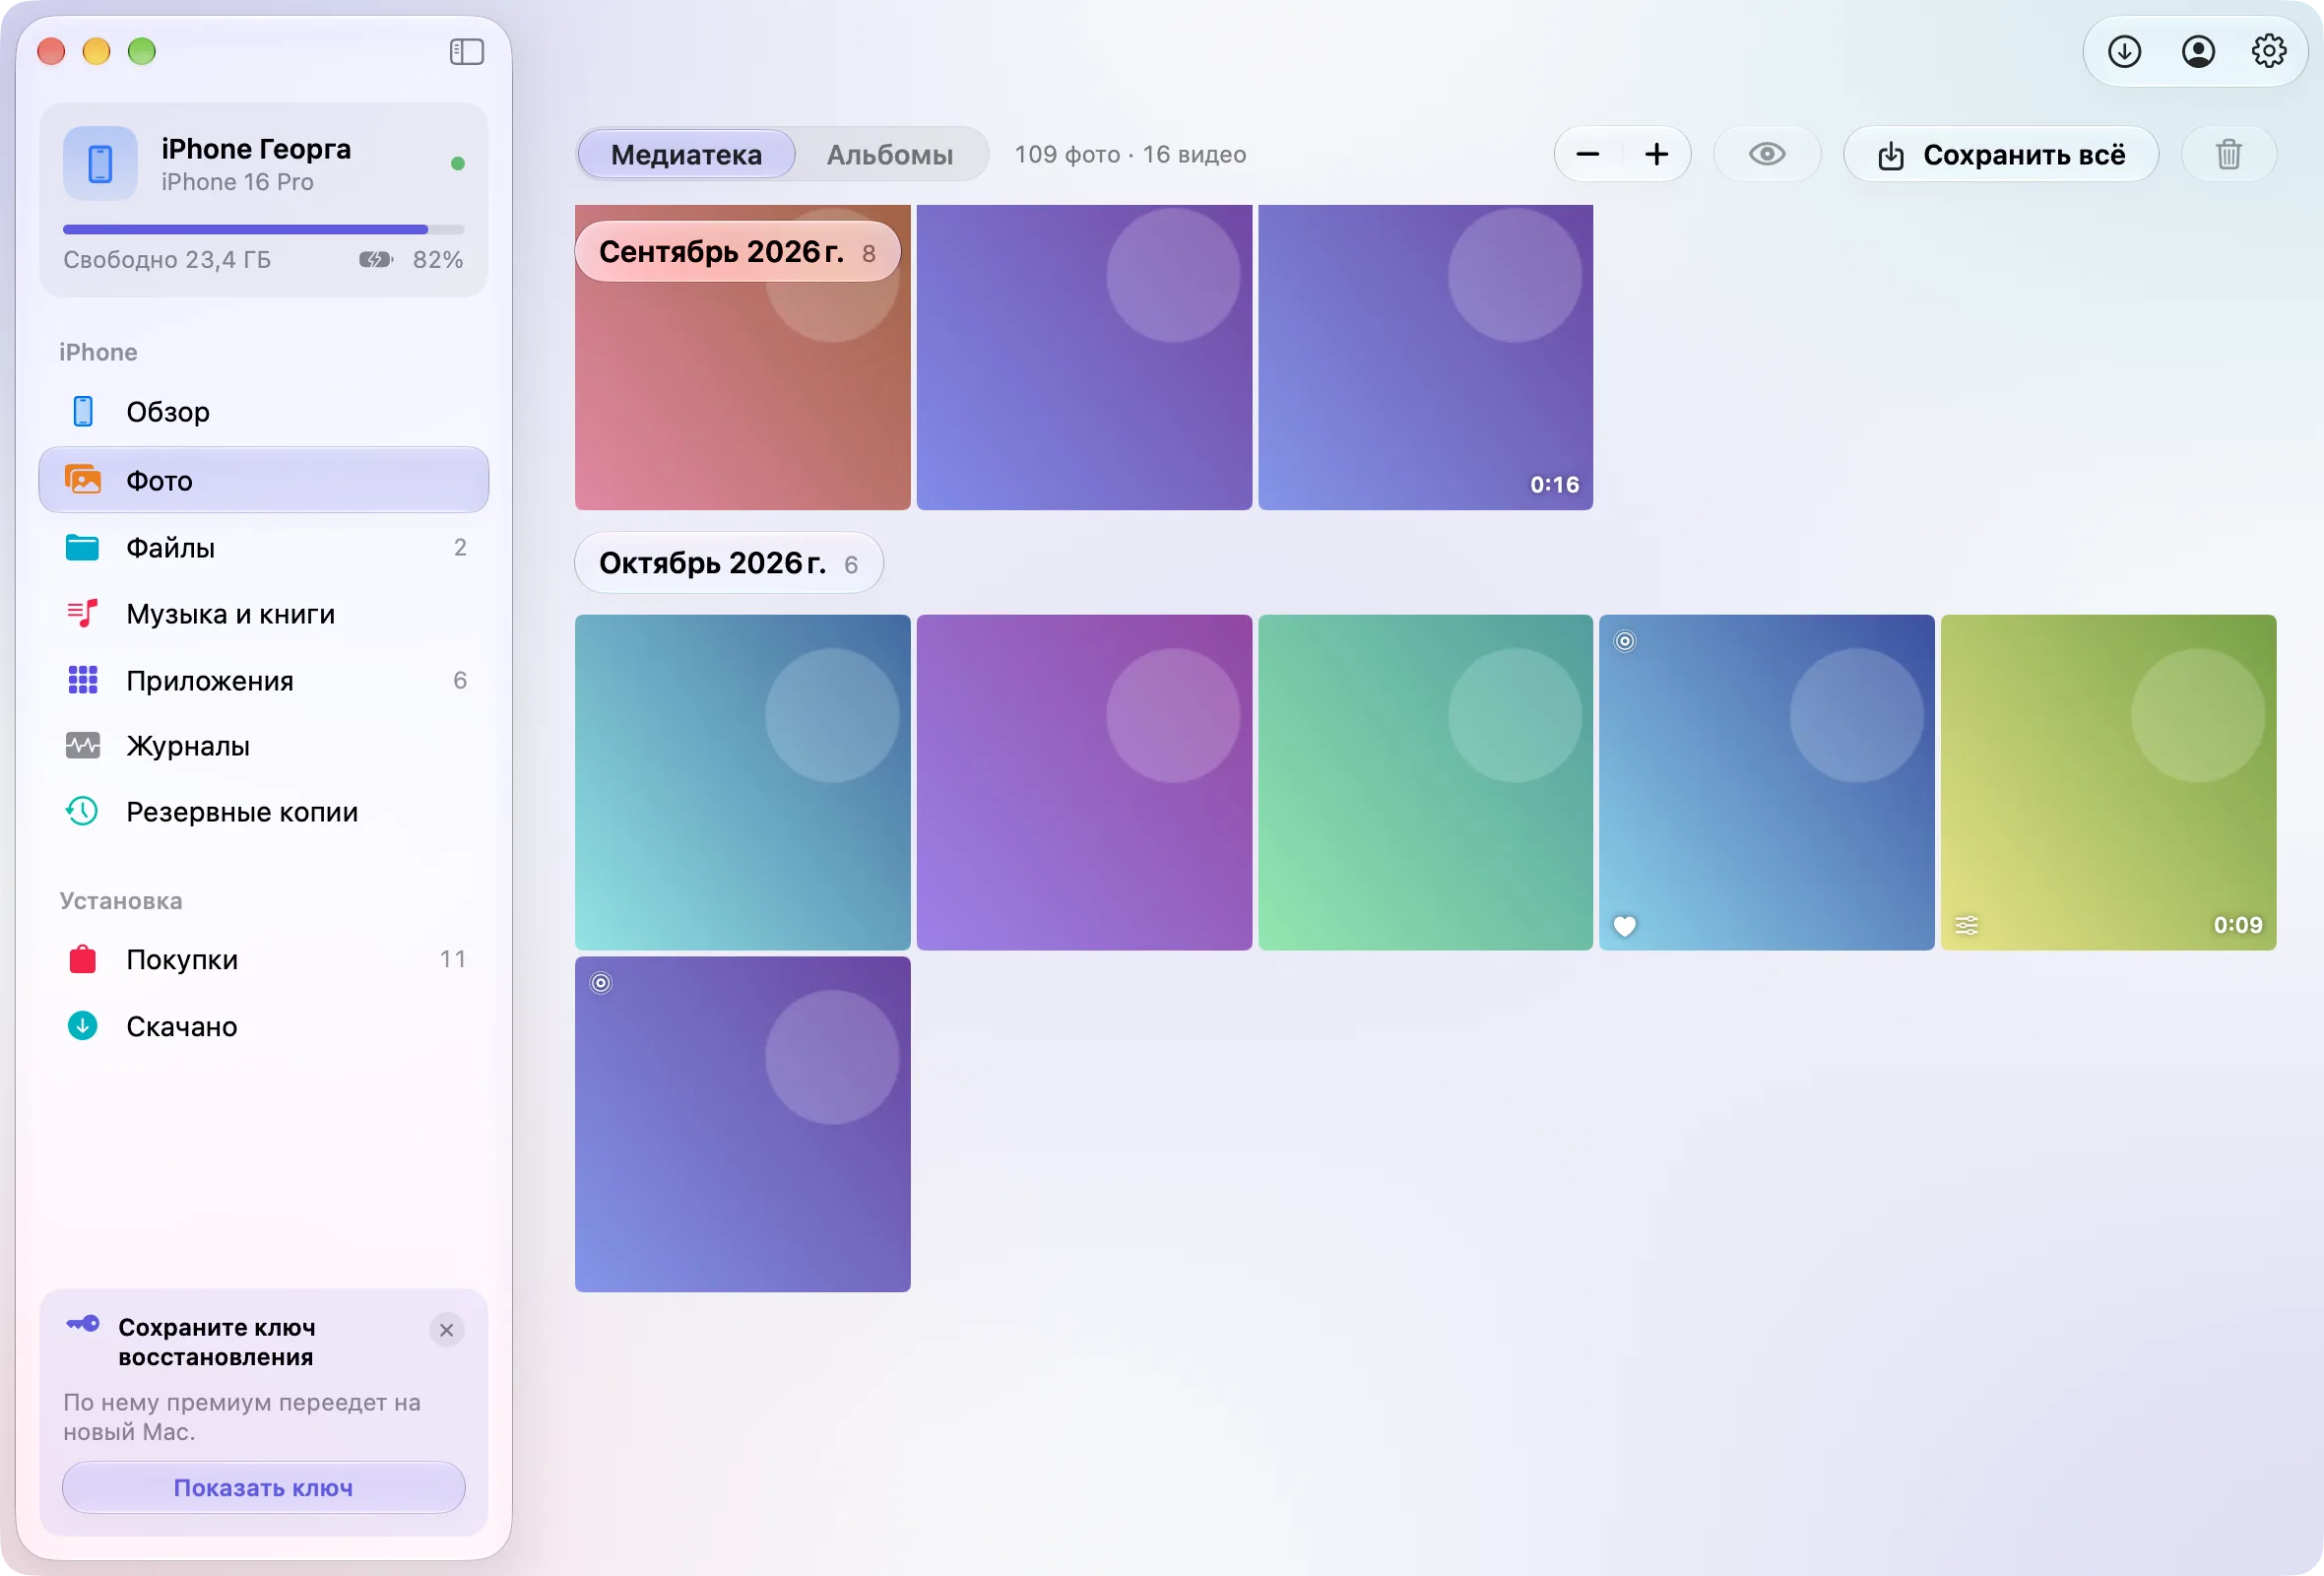Click the Live Photo icon on blue thumbnail
Viewport: 2324px width, 1576px height.
coord(1625,641)
